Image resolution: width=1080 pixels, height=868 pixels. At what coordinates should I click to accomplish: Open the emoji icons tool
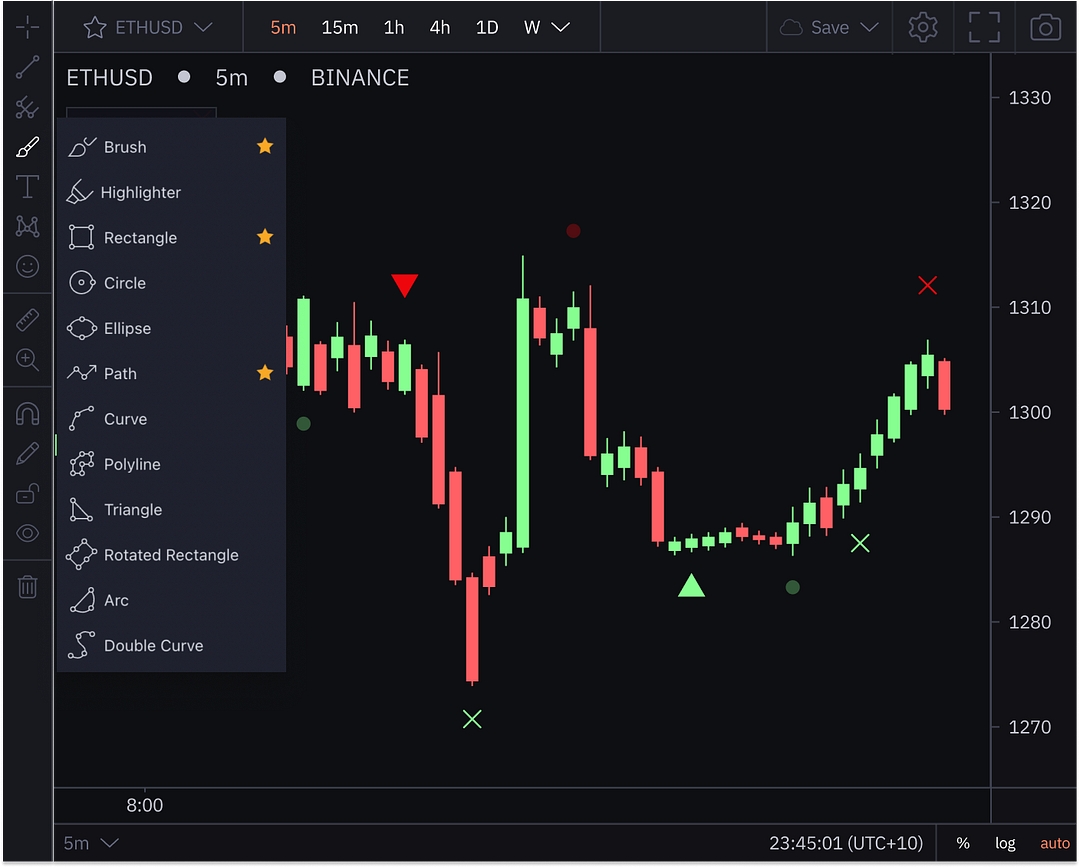click(x=27, y=266)
